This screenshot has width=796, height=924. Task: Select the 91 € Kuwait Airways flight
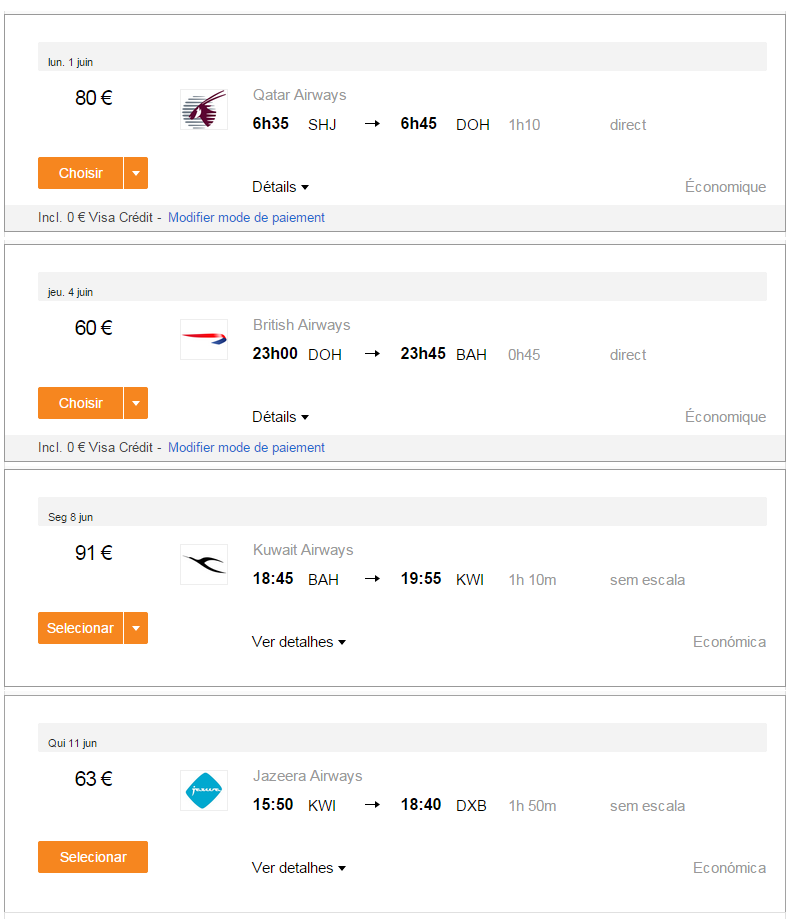(x=81, y=628)
